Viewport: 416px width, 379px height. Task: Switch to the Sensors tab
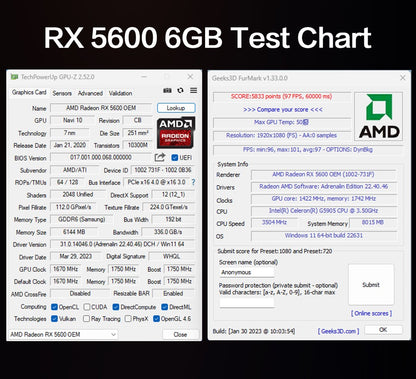[x=62, y=93]
